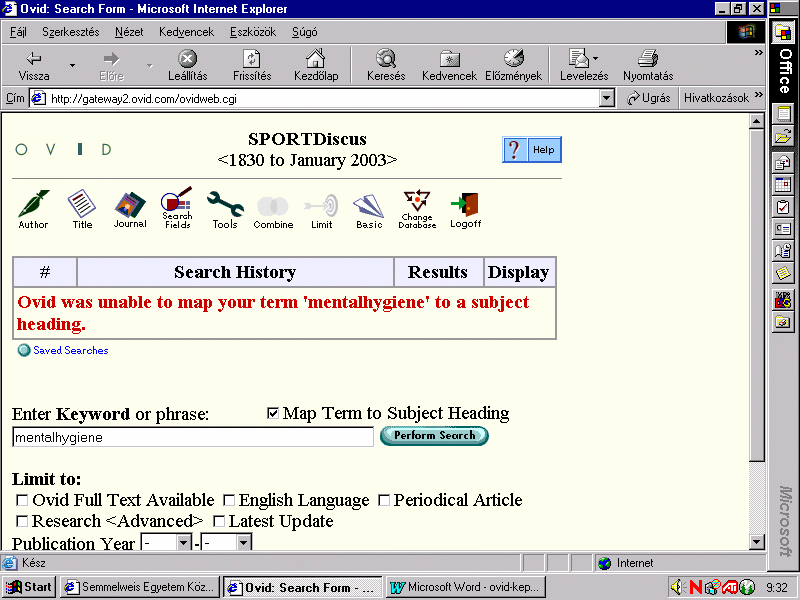Open the Súgó menu
The width and height of the screenshot is (800, 600).
click(x=305, y=32)
